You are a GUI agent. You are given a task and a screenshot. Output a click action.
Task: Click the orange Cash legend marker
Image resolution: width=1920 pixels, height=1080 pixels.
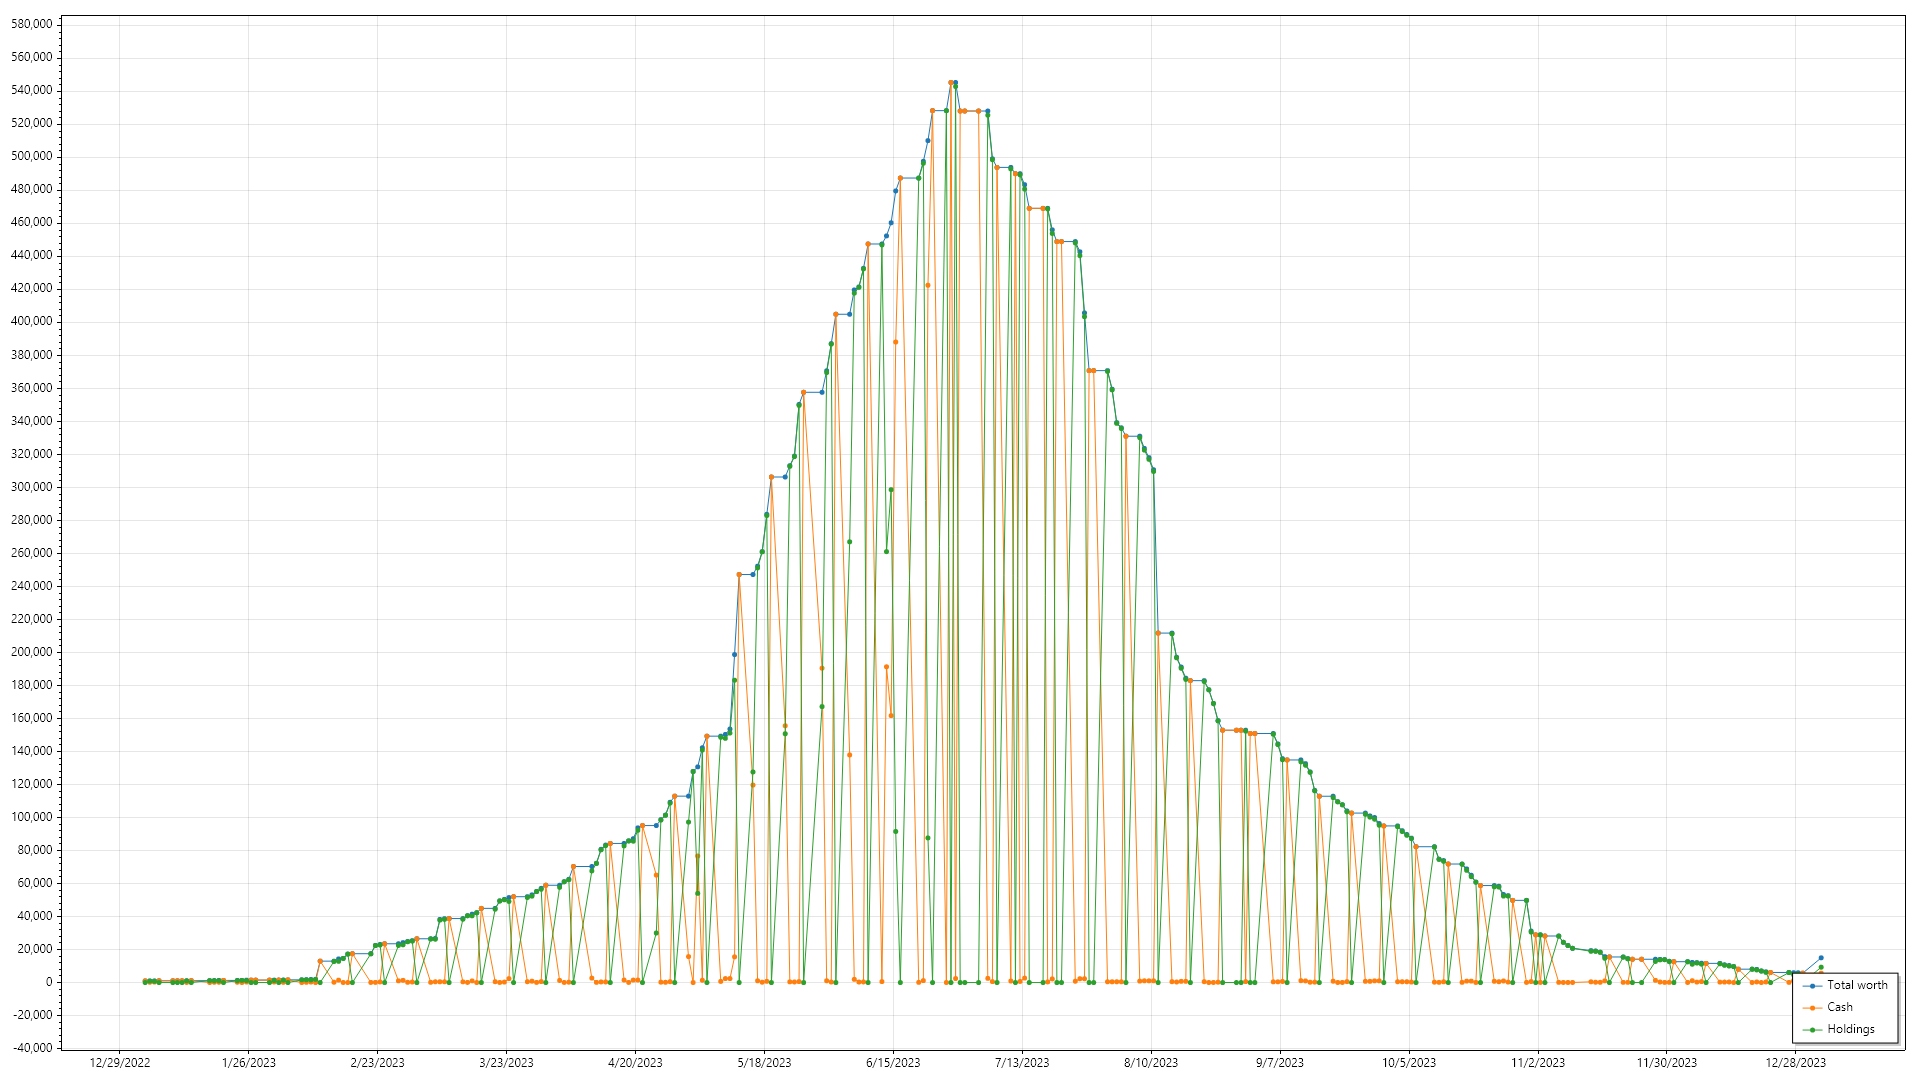click(x=1812, y=1008)
